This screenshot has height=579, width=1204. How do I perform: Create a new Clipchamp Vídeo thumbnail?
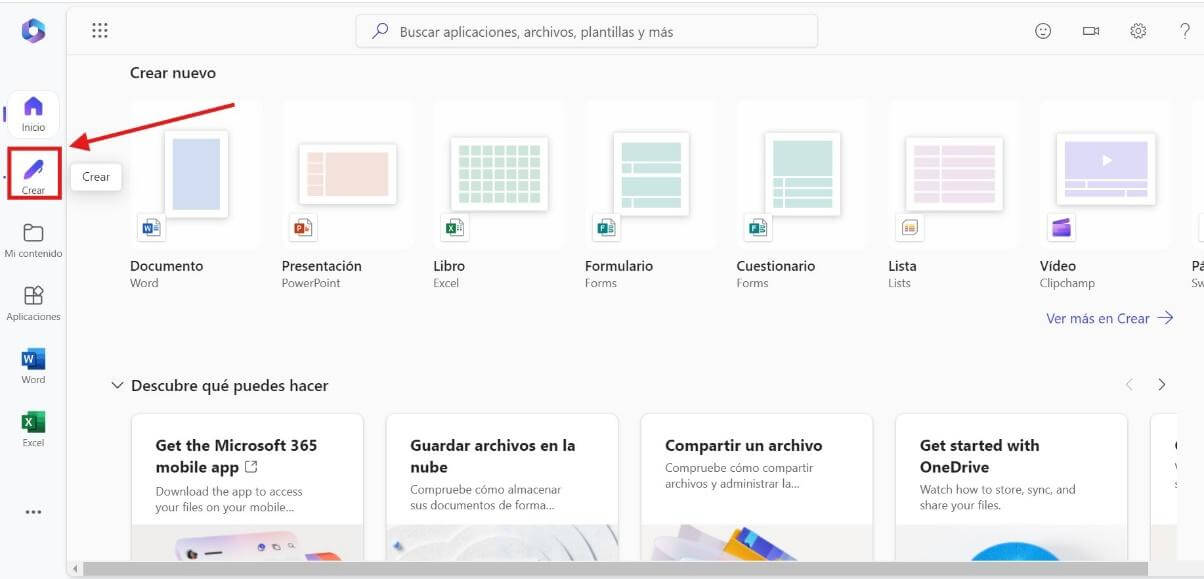(1105, 174)
